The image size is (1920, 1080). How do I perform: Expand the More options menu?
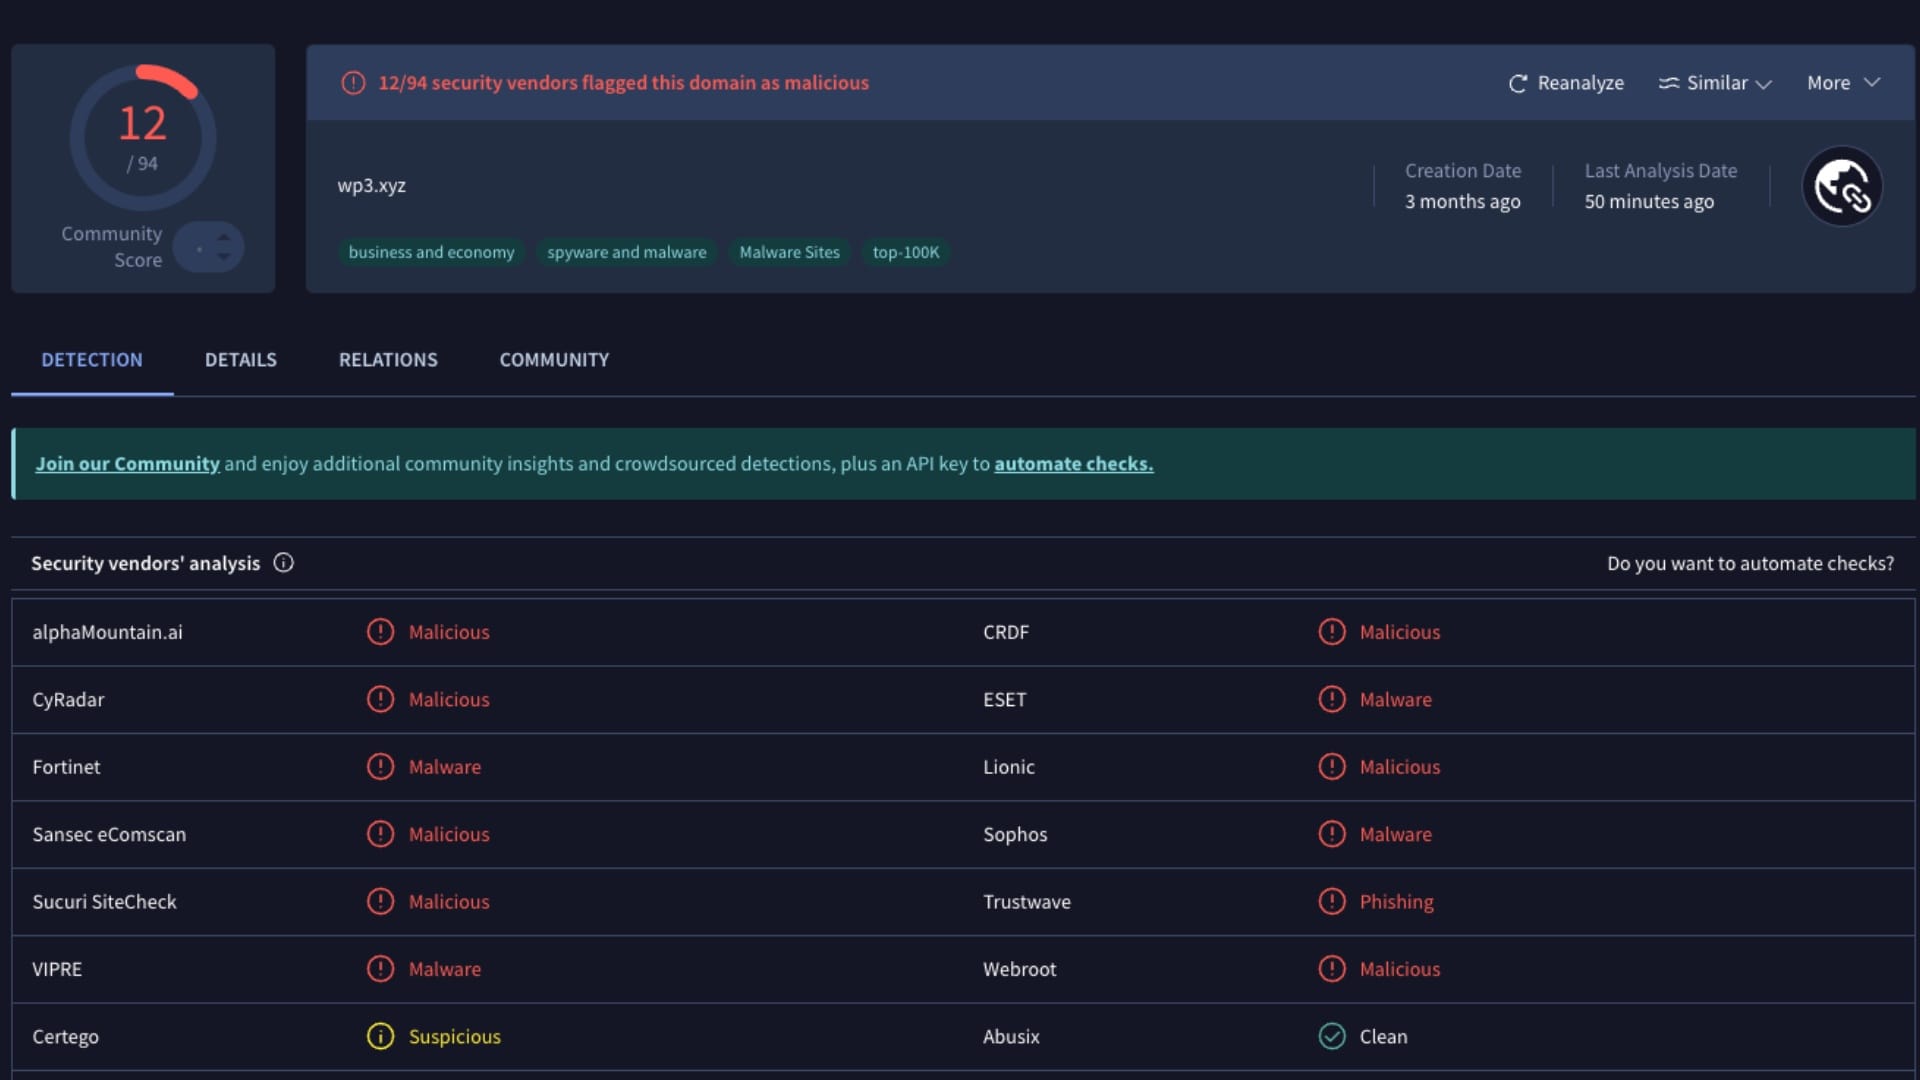1843,83
